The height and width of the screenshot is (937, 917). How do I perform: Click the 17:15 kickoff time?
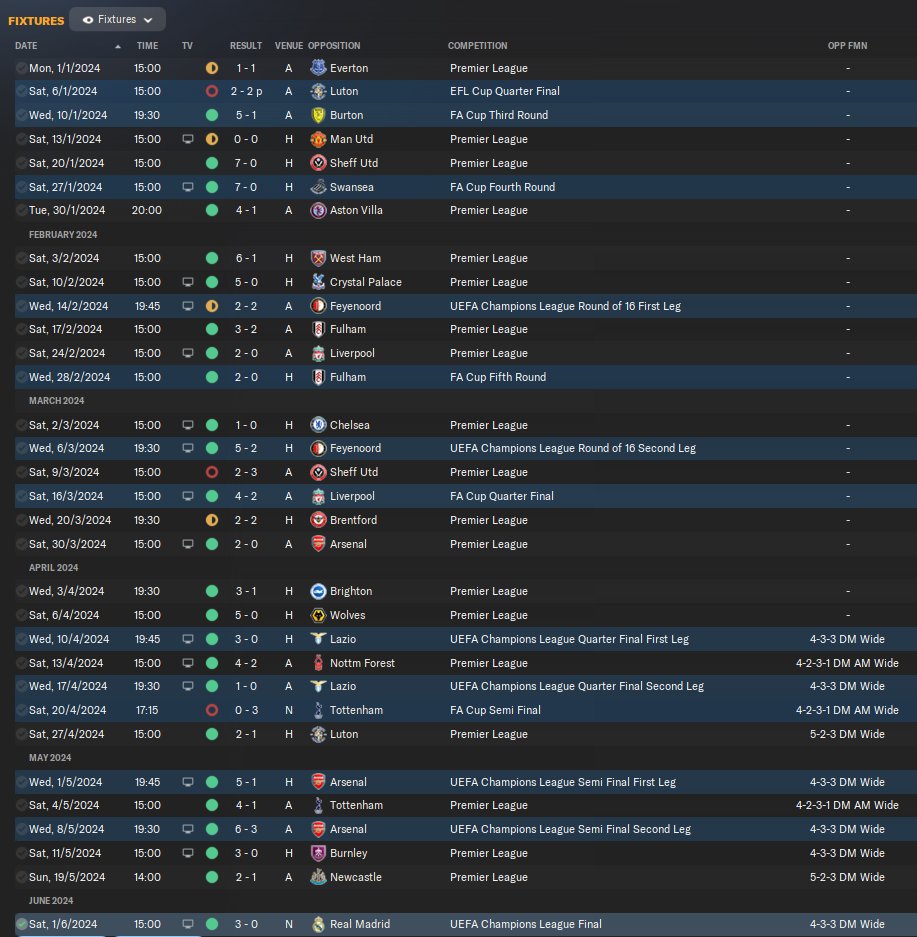point(147,710)
